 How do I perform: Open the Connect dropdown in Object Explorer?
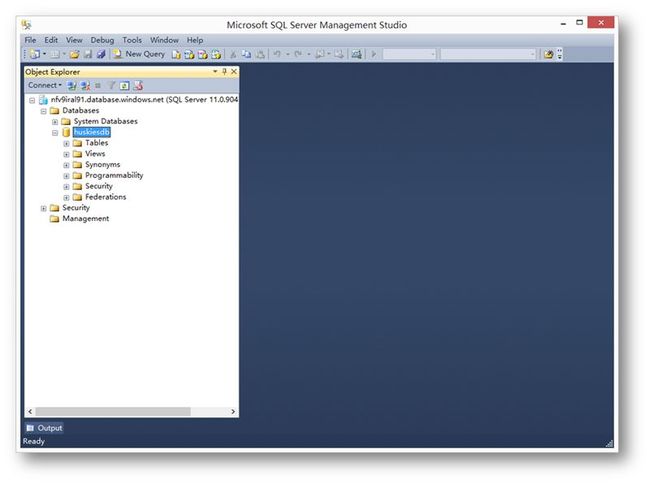coord(45,85)
